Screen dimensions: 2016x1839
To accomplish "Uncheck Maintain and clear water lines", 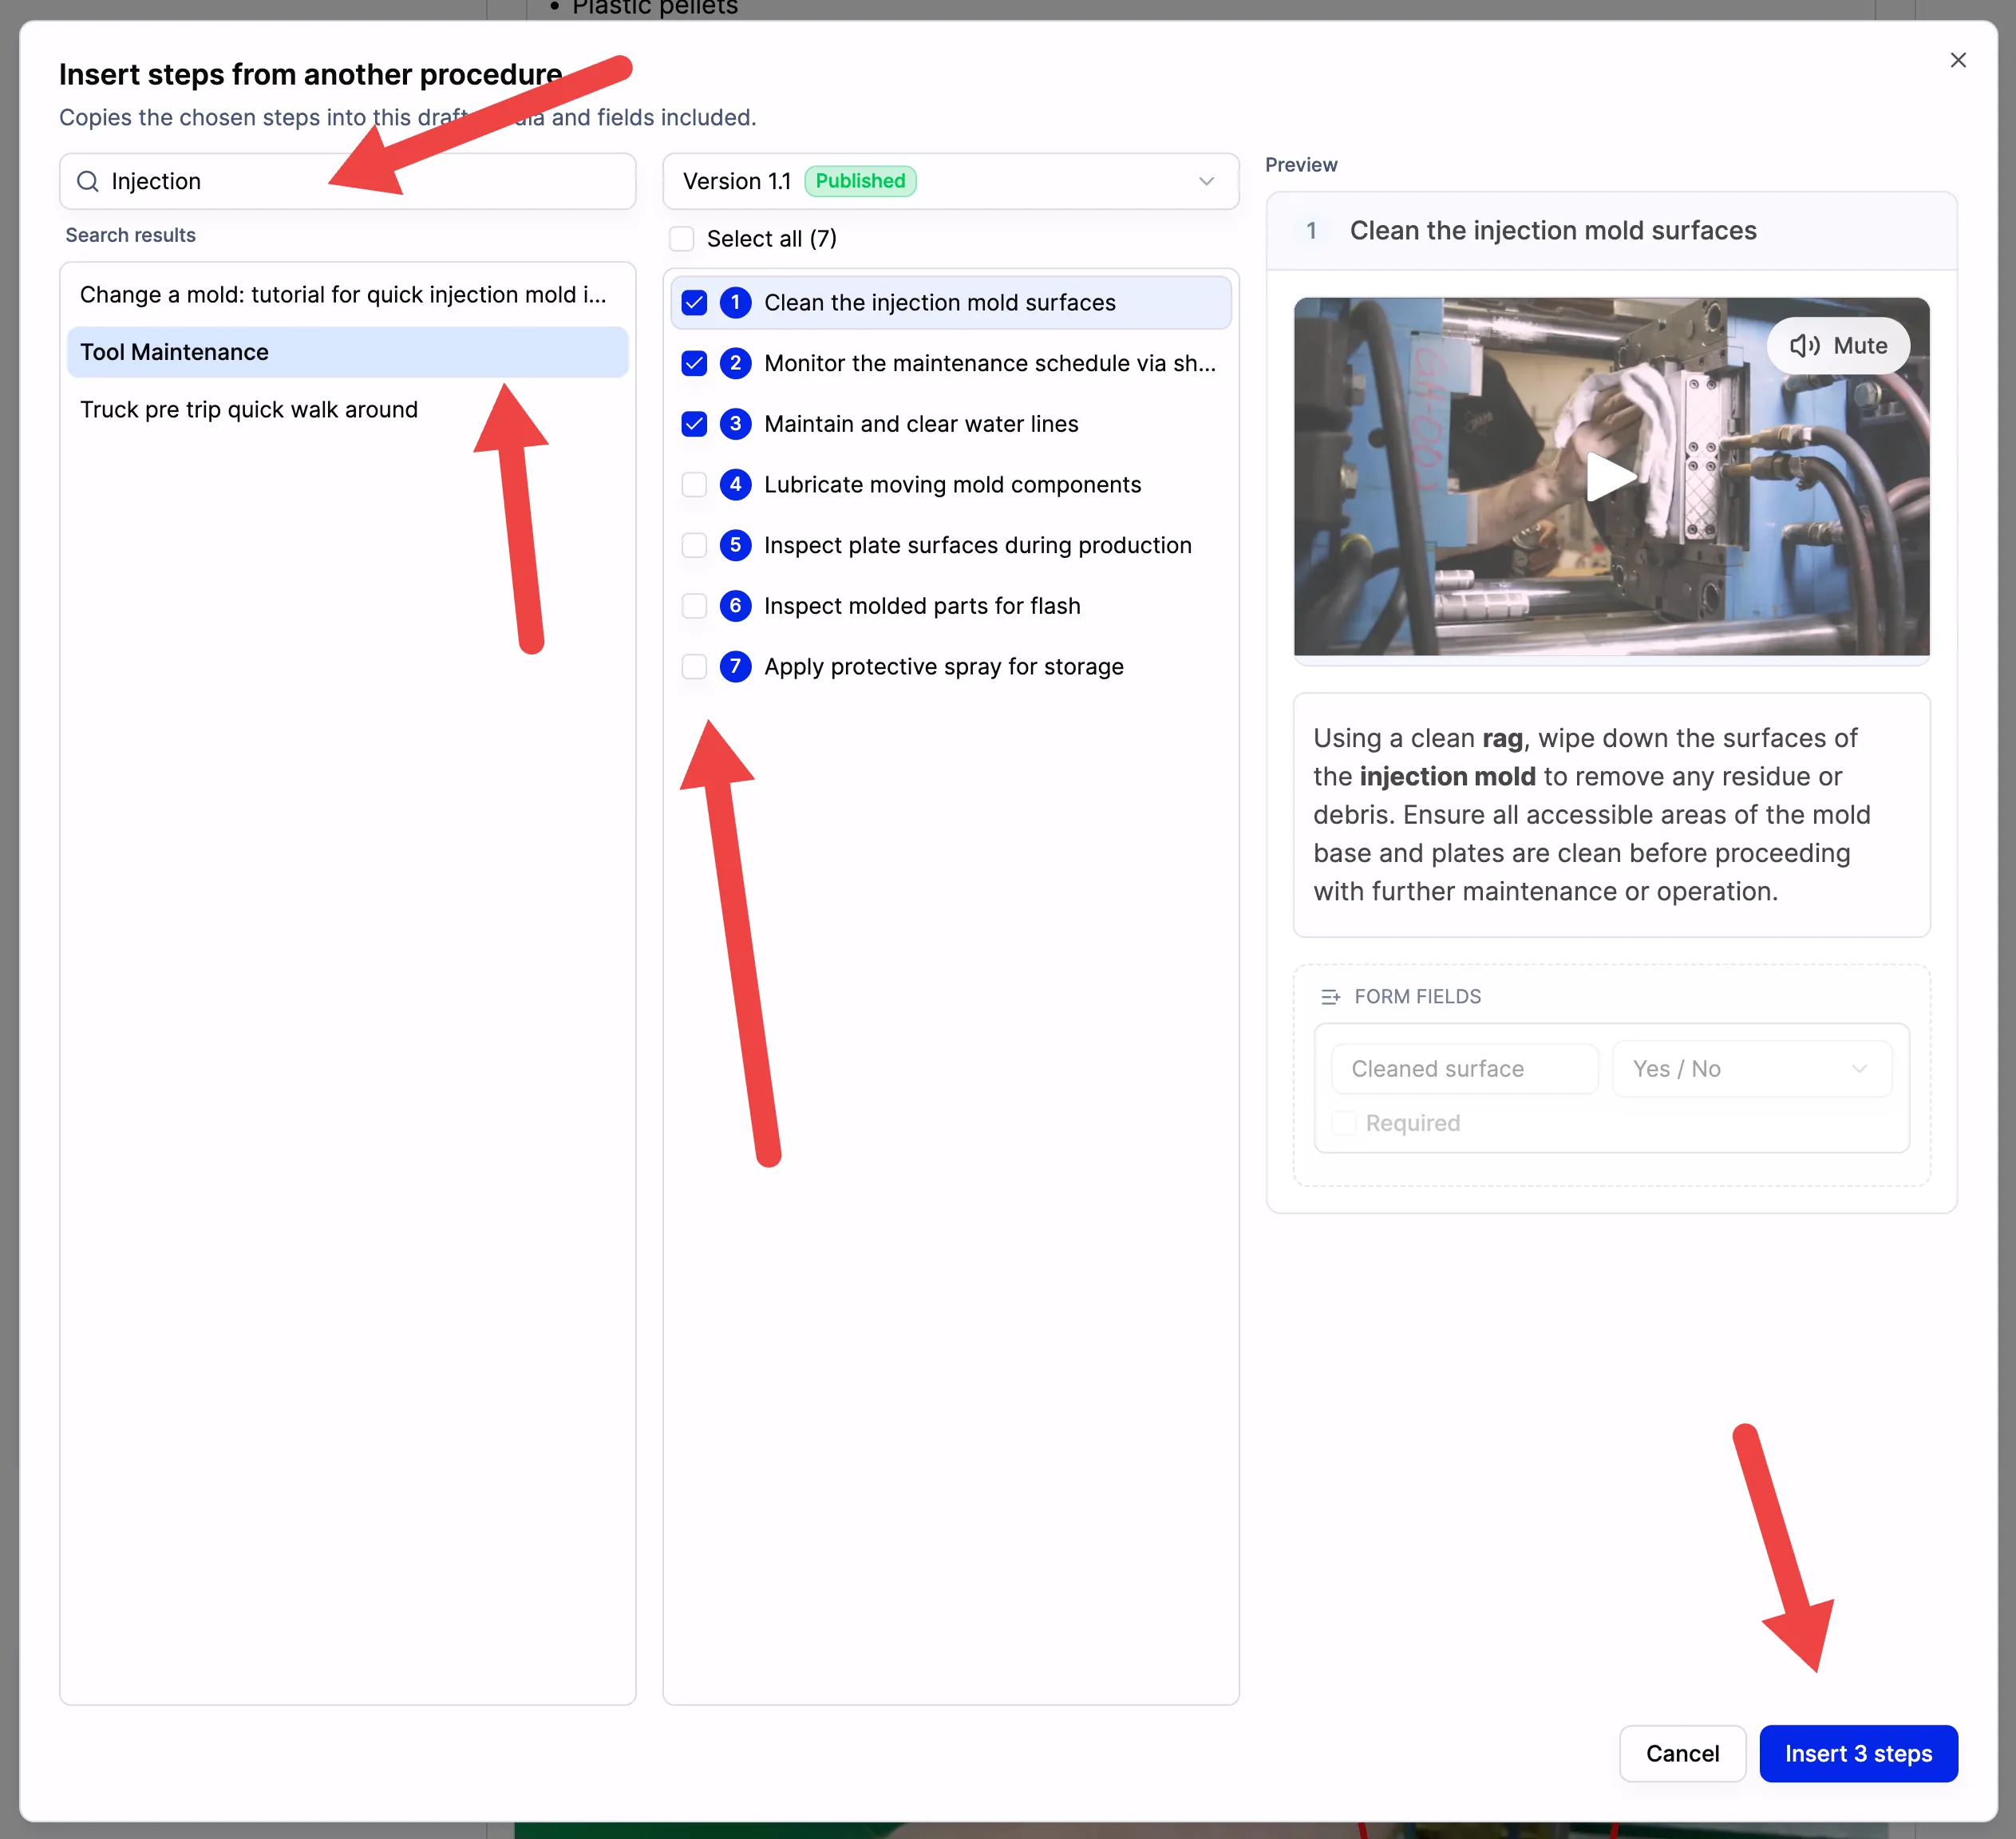I will point(694,424).
